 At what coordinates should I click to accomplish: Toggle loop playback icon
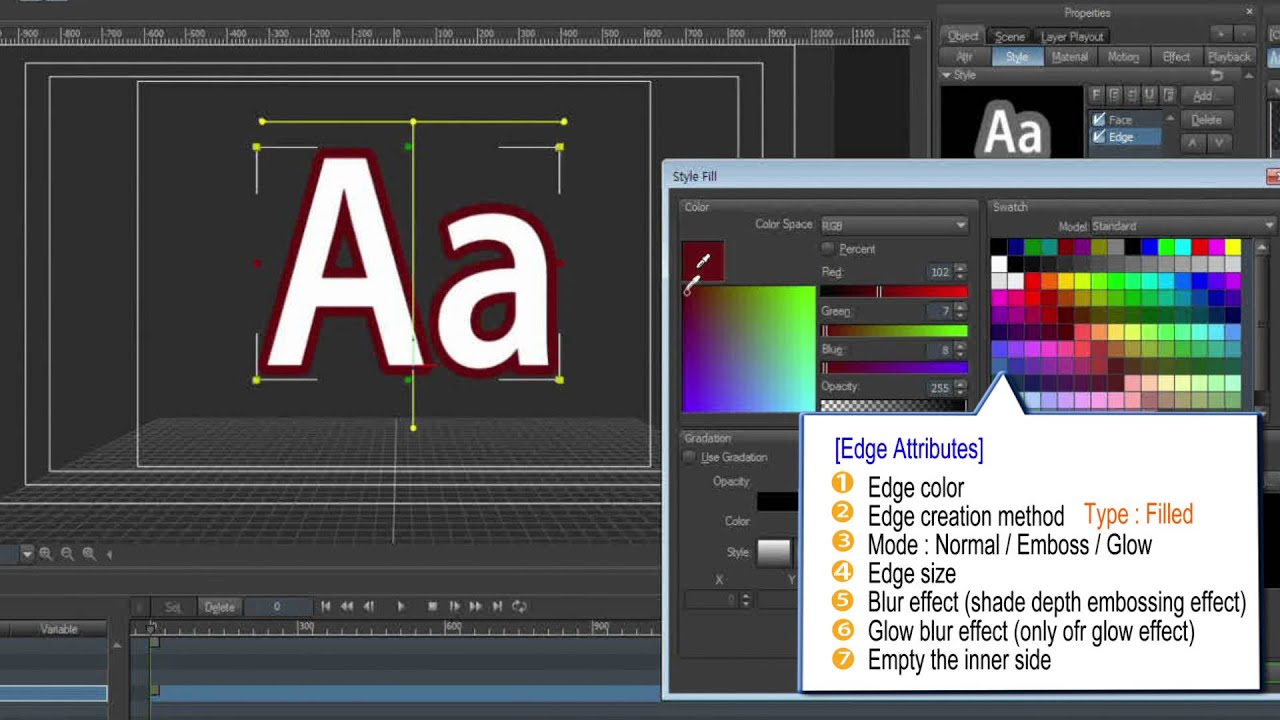click(x=519, y=606)
